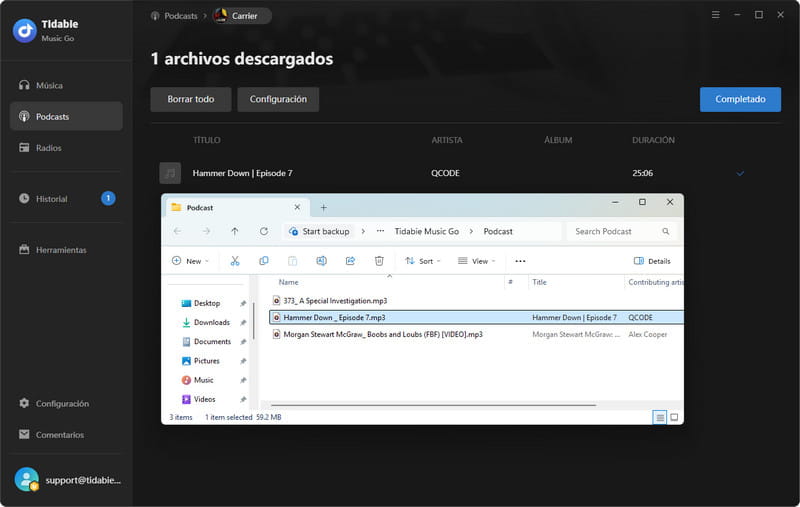Viewport: 800px width, 507px height.
Task: Click Tidabie Music Go breadcrumb in Explorer
Action: 427,231
